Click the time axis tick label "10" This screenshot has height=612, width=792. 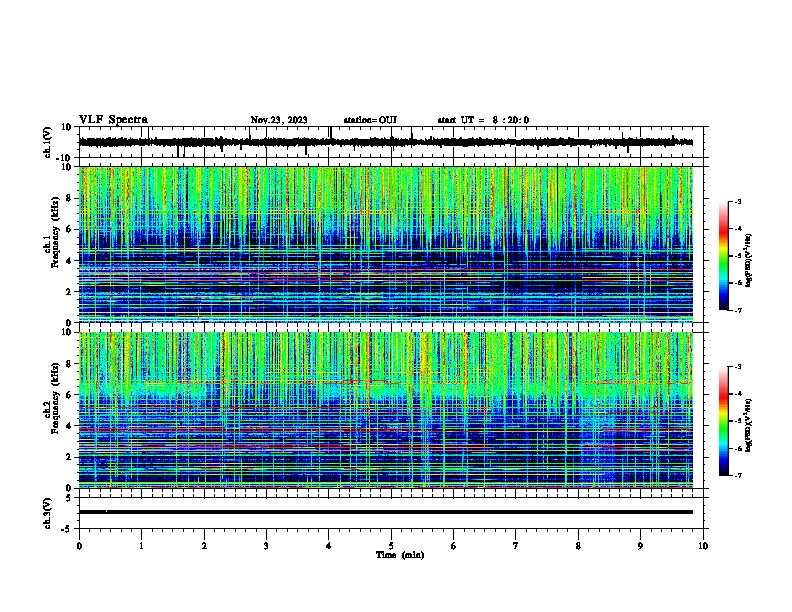703,546
